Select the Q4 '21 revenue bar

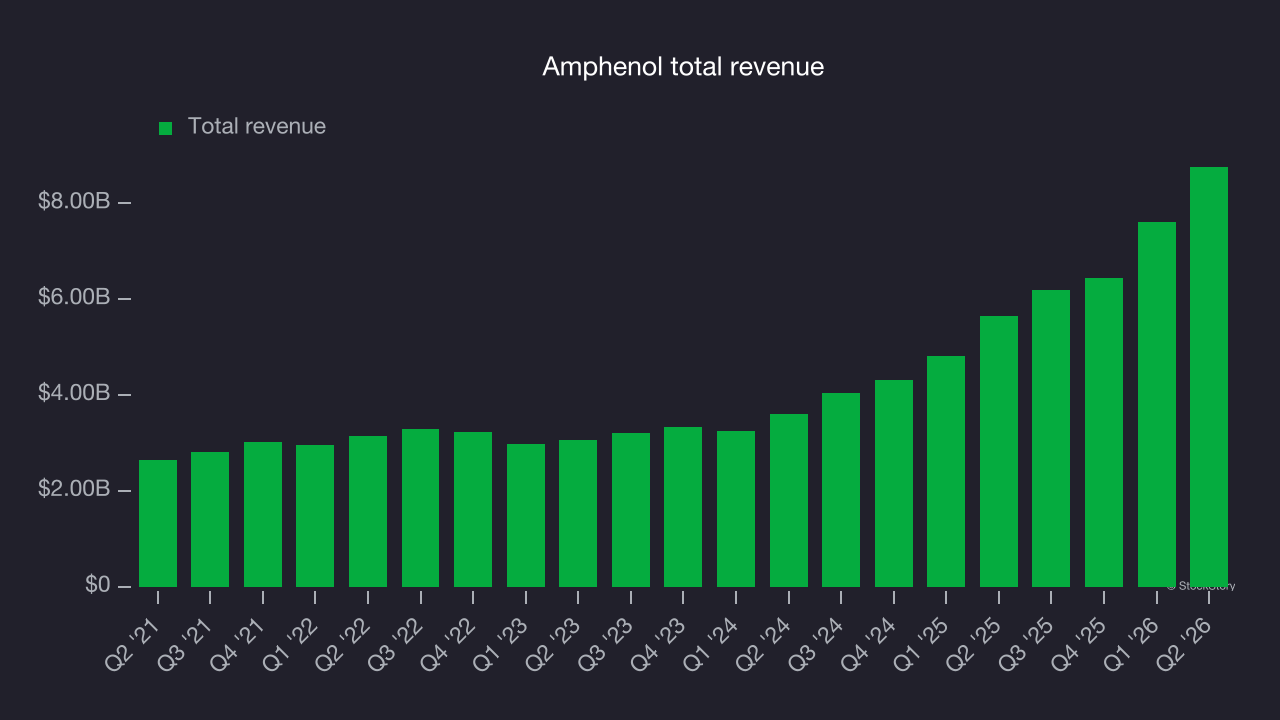[263, 514]
